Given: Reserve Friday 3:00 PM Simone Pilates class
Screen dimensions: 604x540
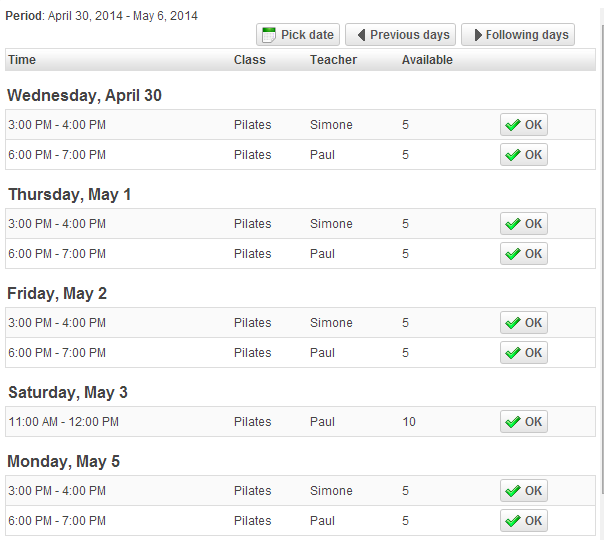Looking at the screenshot, I should [x=524, y=323].
